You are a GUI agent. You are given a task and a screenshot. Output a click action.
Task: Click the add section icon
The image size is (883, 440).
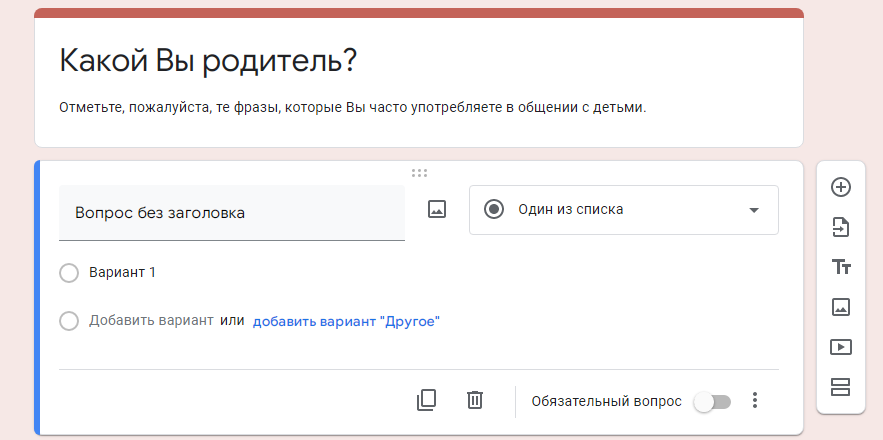(841, 387)
